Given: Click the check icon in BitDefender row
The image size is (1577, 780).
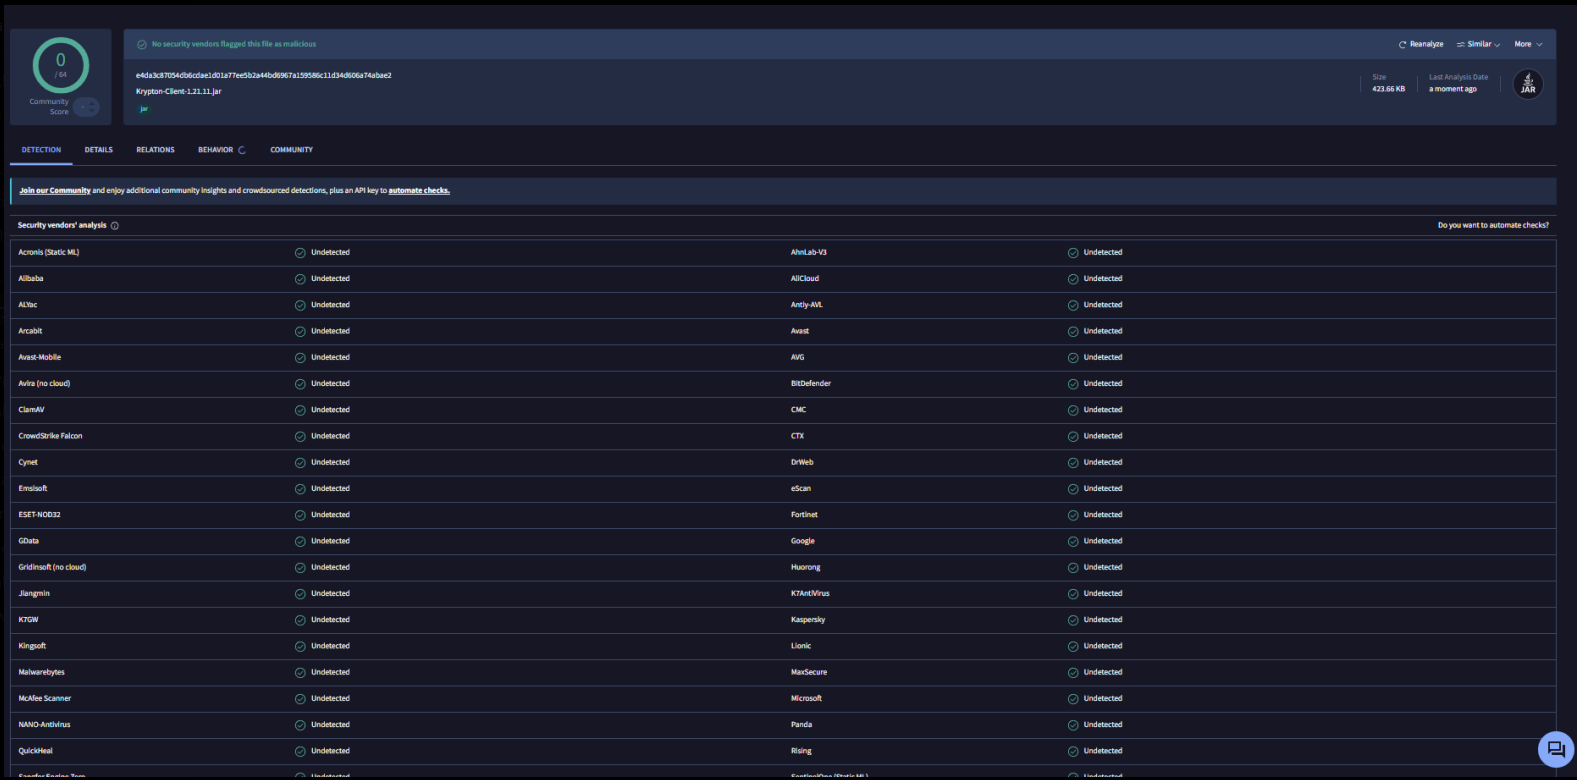Looking at the screenshot, I should tap(1073, 384).
